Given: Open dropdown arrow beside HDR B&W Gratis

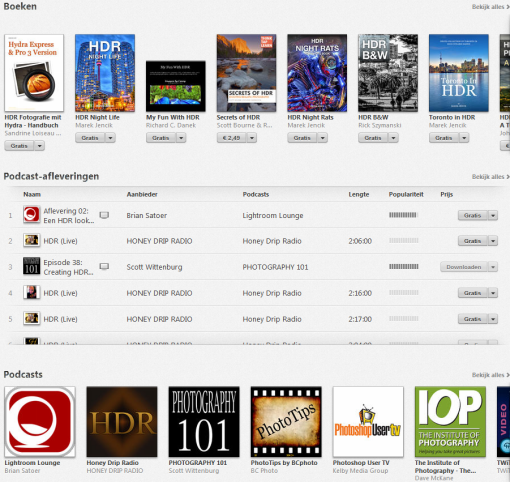Looking at the screenshot, I should pyautogui.click(x=393, y=138).
